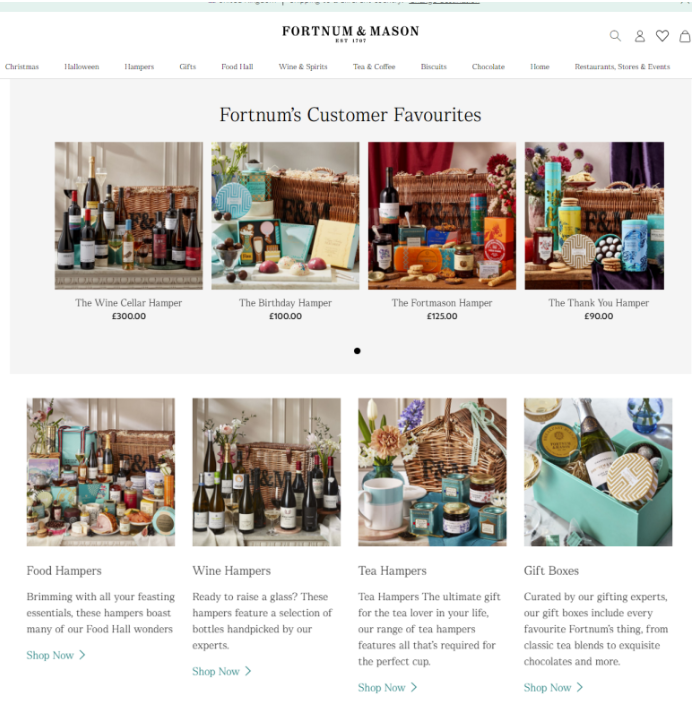700x704 pixels.
Task: Expand Restaurants, Stores & Events menu
Action: pyautogui.click(x=622, y=66)
